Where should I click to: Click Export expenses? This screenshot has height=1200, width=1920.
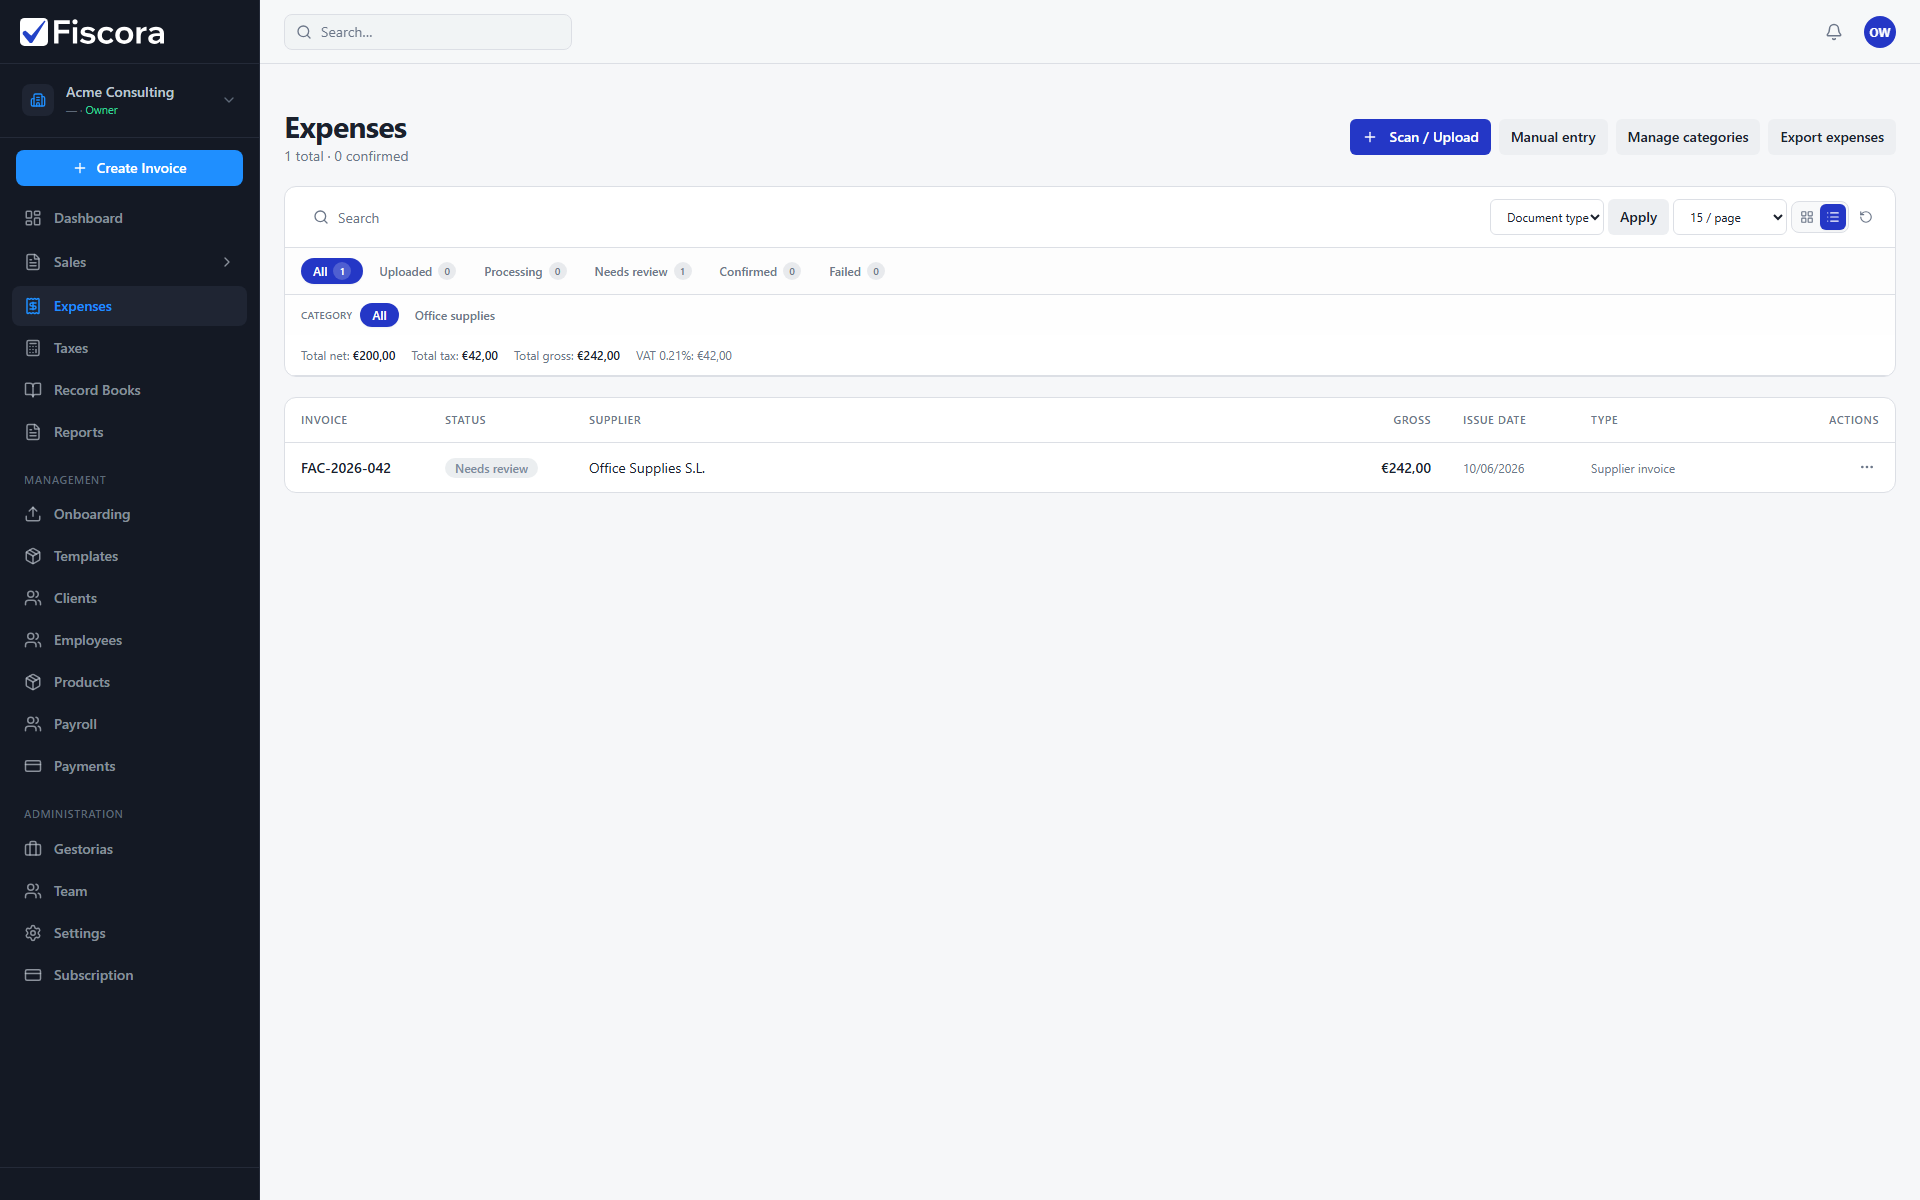(x=1832, y=137)
